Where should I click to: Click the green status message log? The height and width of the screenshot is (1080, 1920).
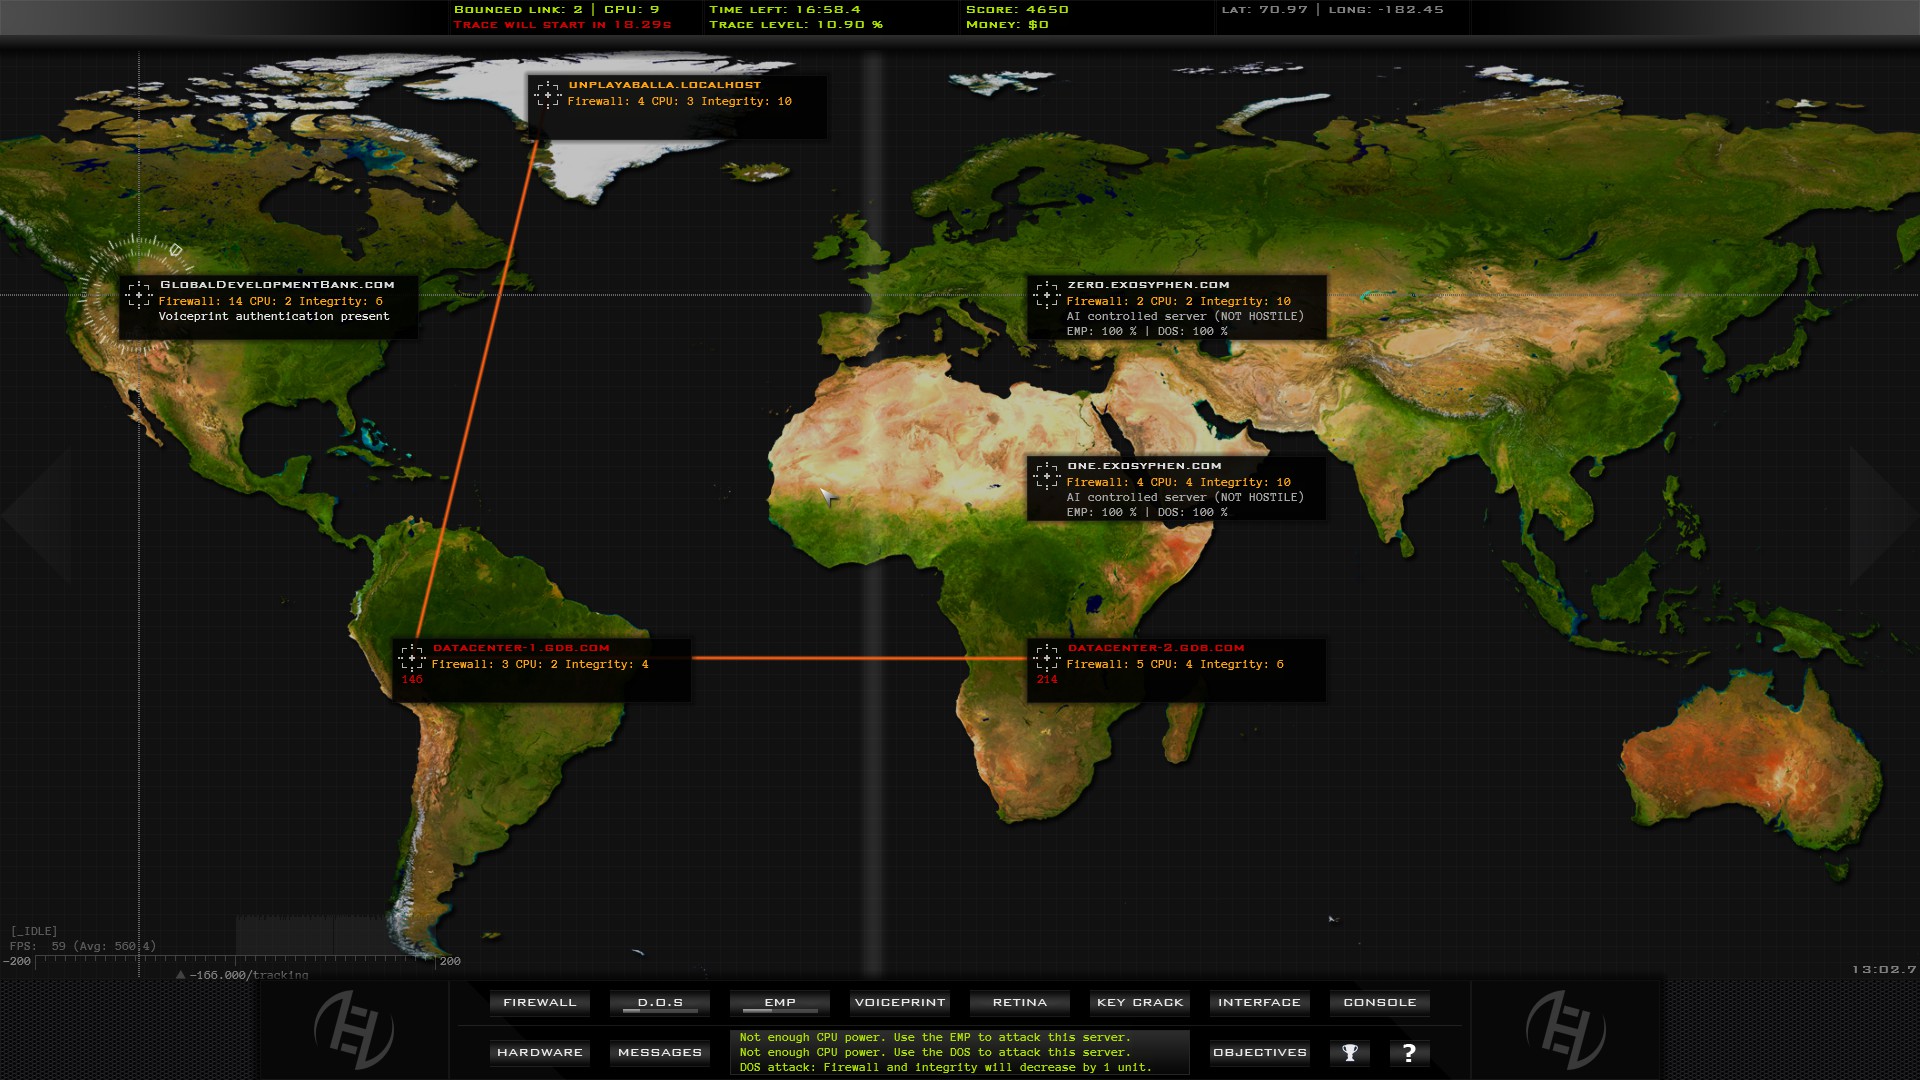point(958,1052)
